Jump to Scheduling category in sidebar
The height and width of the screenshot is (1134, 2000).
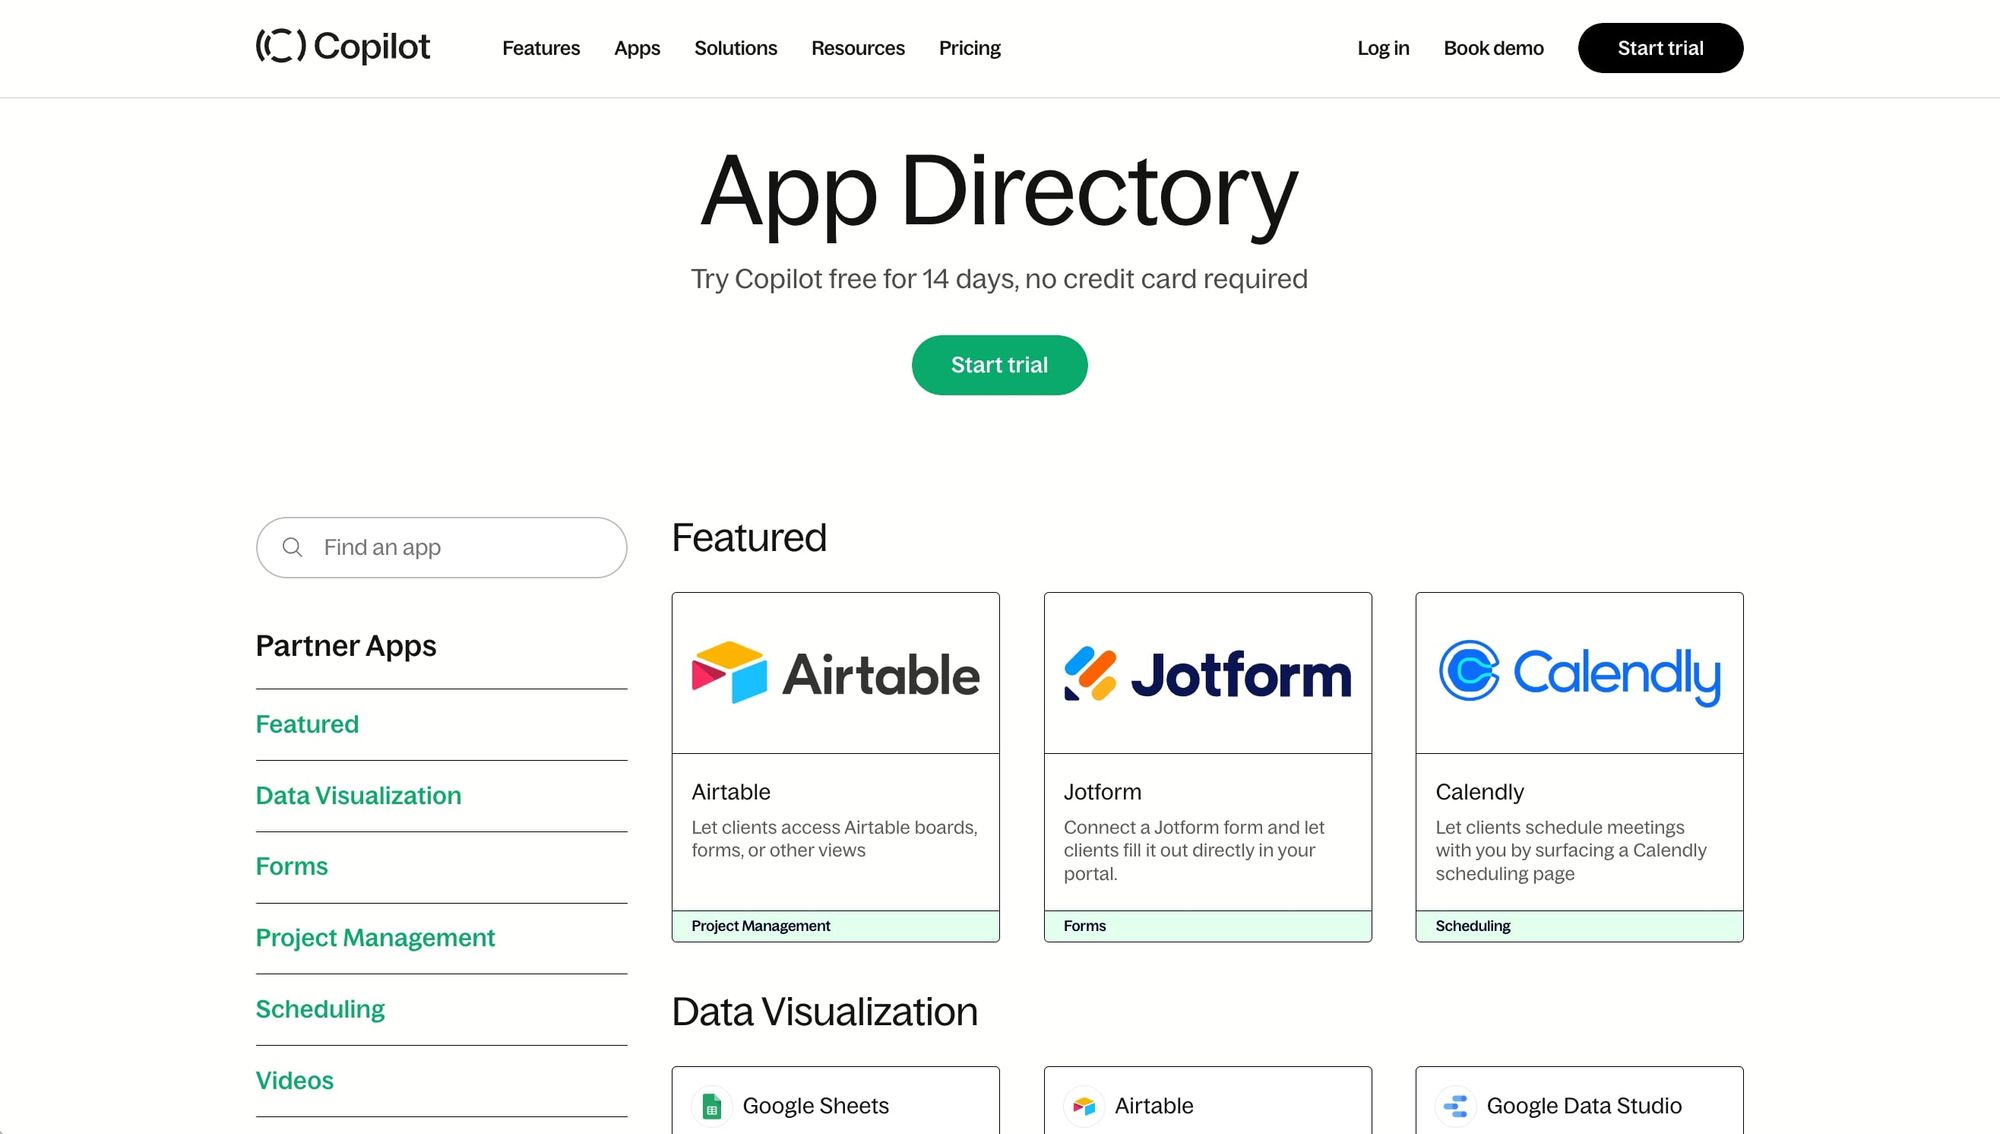320,1009
